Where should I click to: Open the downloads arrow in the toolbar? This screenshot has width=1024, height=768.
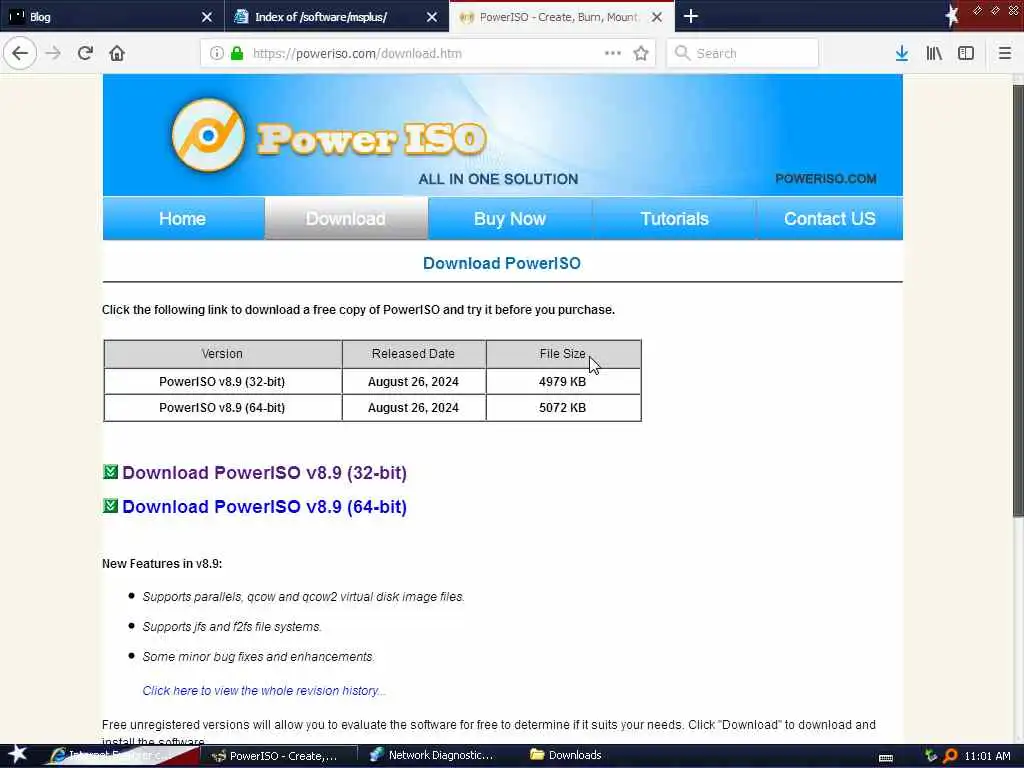tap(901, 53)
